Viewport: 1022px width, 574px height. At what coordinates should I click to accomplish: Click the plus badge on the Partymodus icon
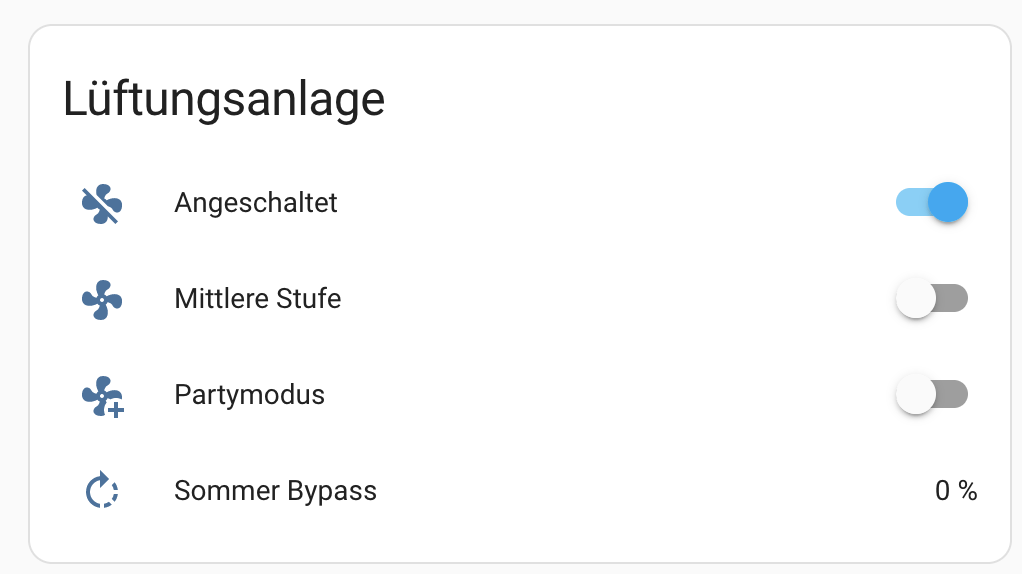(116, 408)
